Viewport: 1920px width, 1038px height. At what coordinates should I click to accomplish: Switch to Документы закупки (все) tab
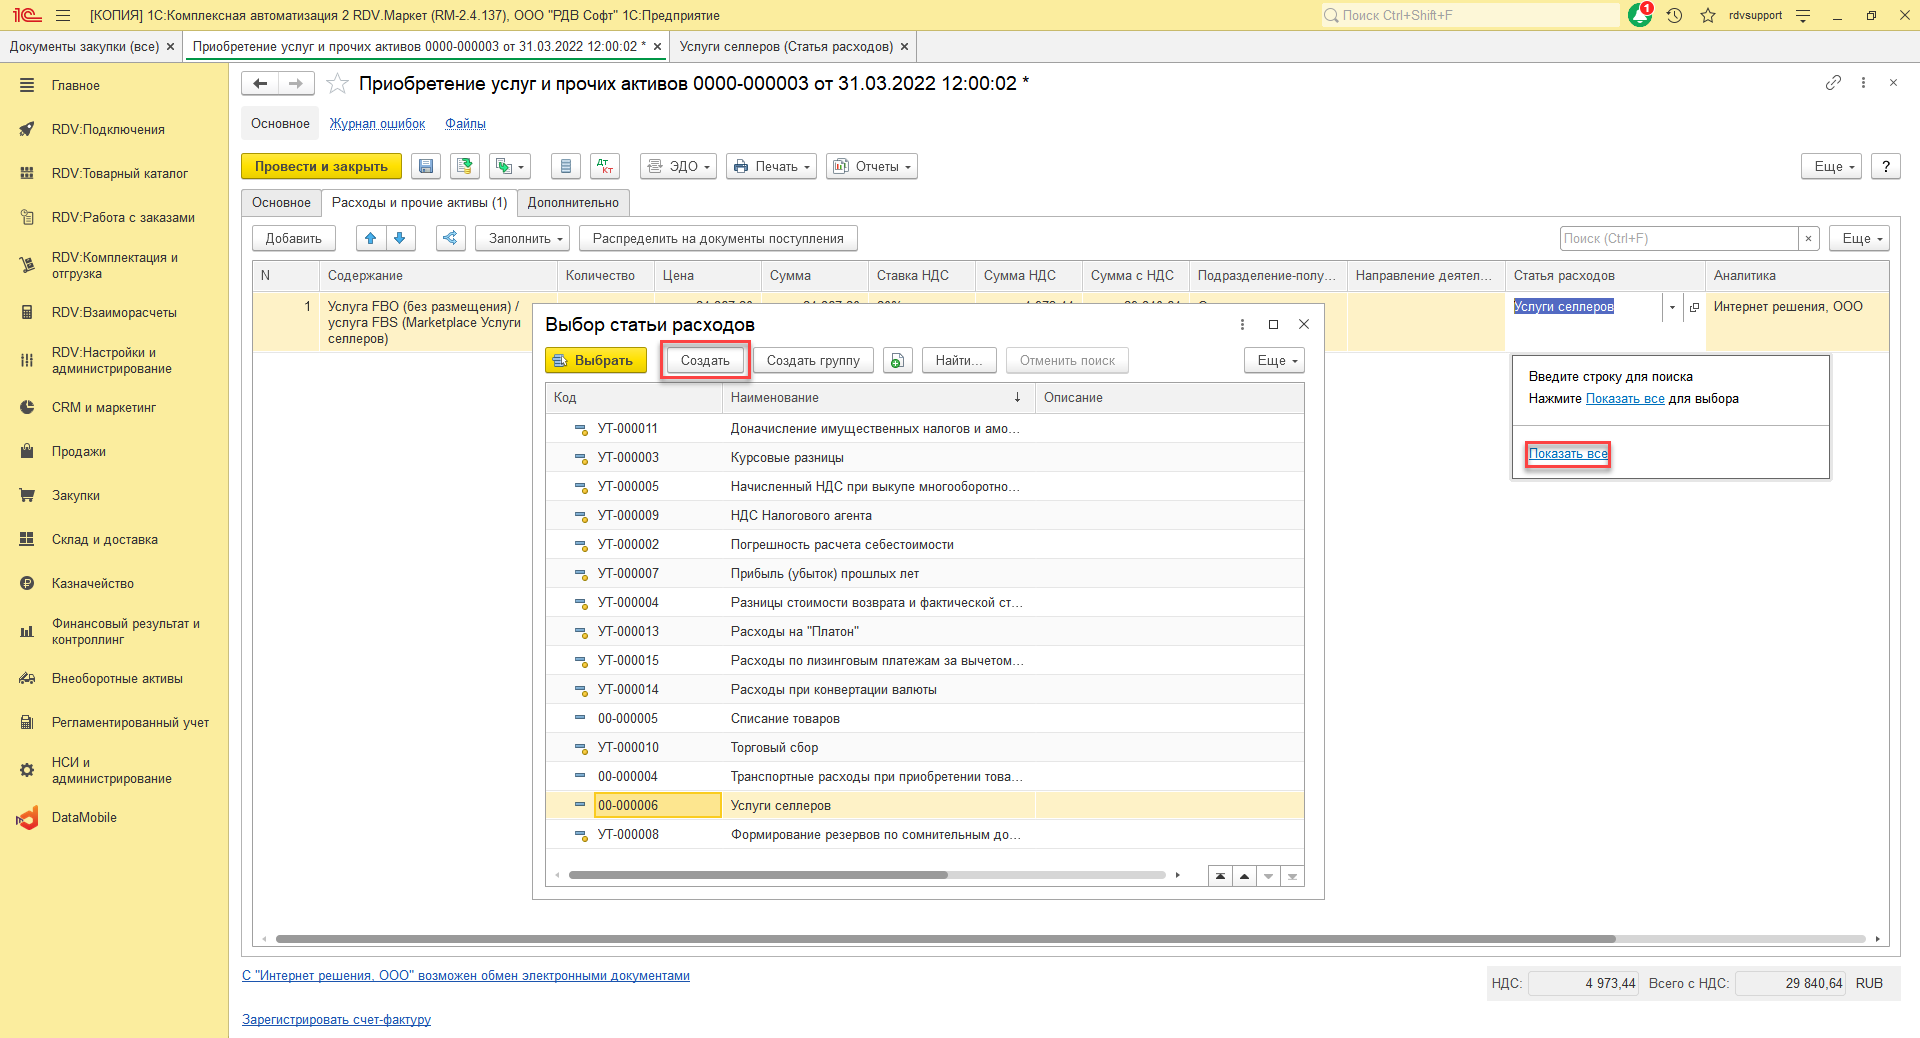pyautogui.click(x=84, y=47)
